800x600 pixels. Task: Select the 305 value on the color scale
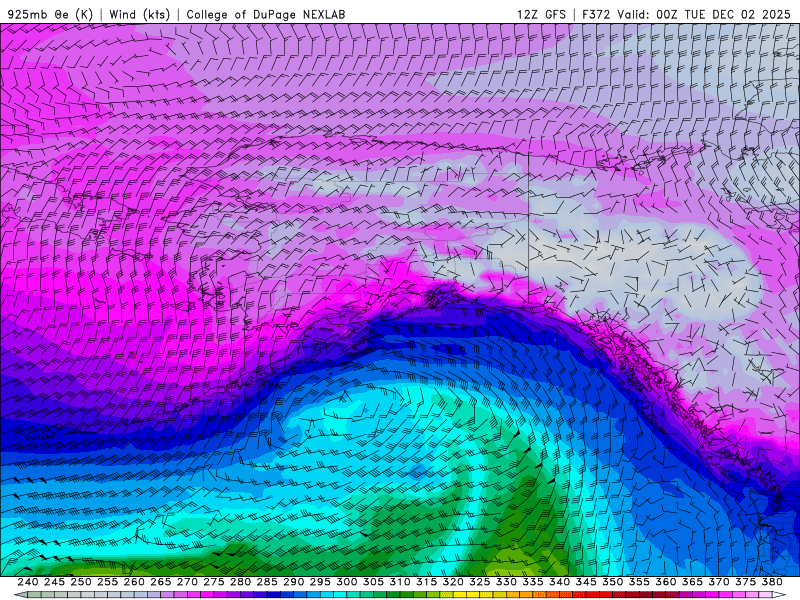tap(373, 582)
